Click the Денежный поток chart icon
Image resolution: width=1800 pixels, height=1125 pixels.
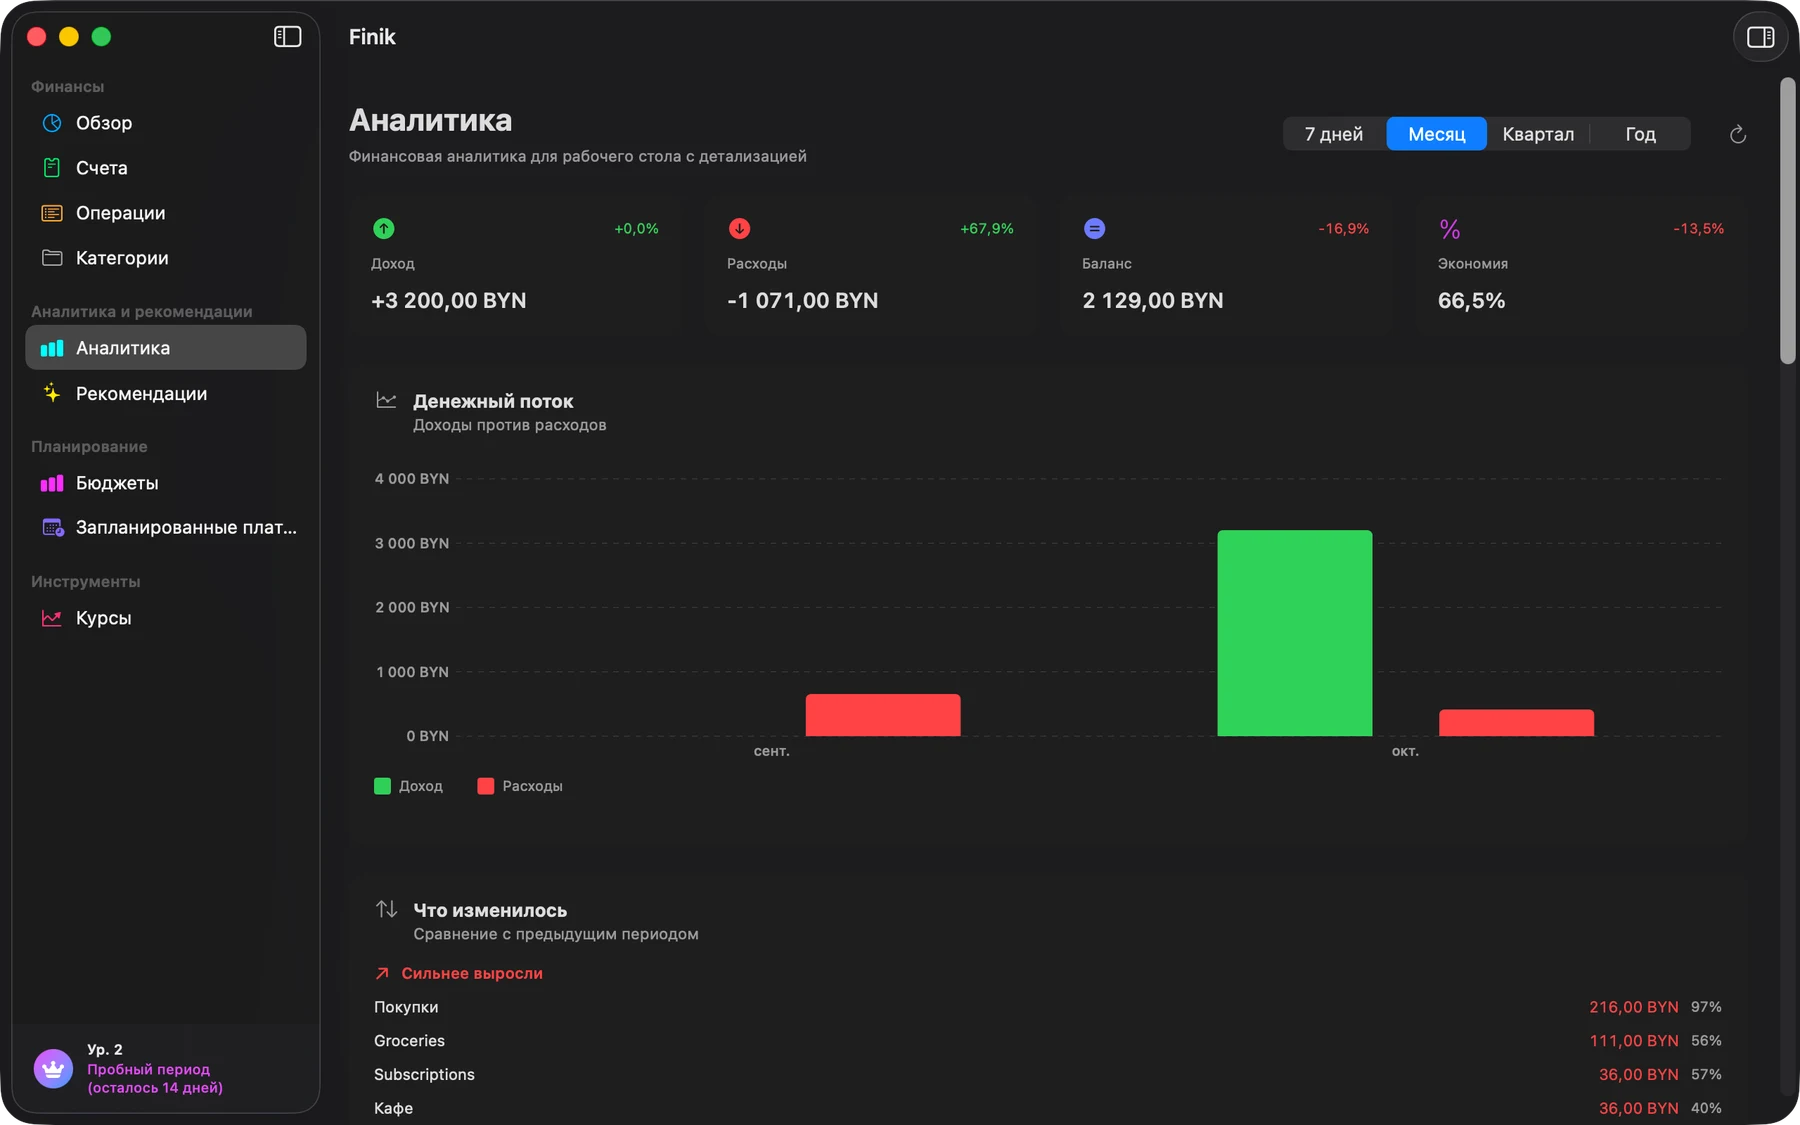coord(386,400)
